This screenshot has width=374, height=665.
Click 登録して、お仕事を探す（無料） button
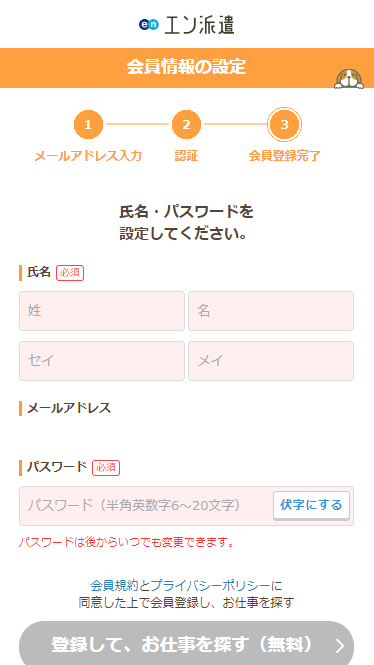coord(187,644)
